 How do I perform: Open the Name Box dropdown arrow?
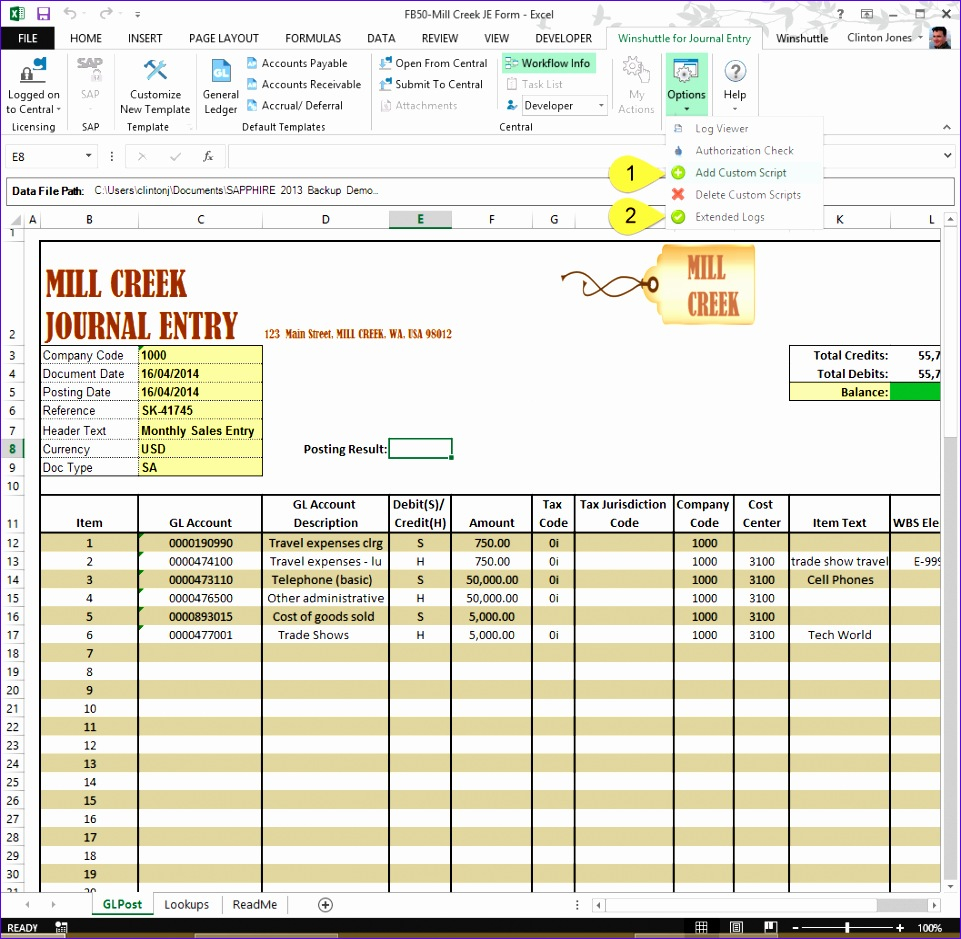[x=89, y=156]
